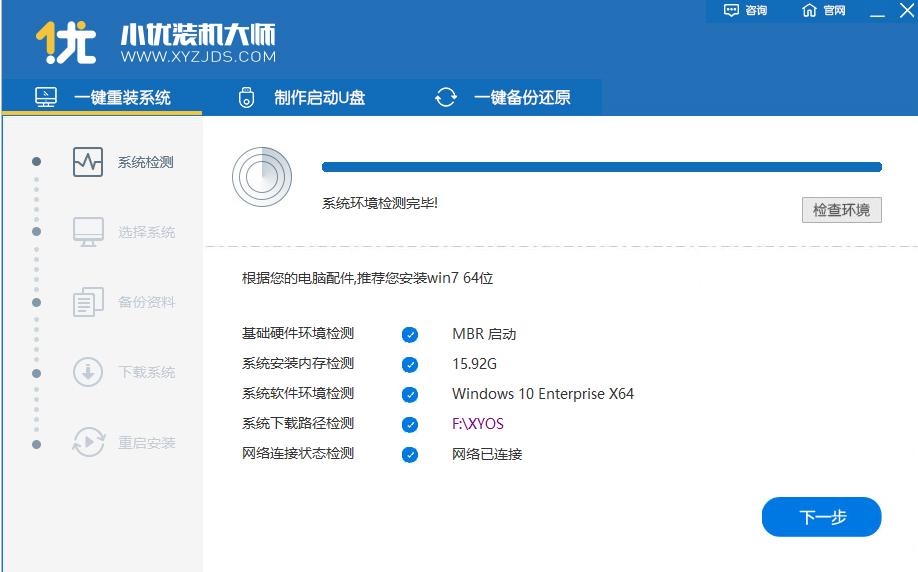Open the 官网 home icon

(809, 11)
